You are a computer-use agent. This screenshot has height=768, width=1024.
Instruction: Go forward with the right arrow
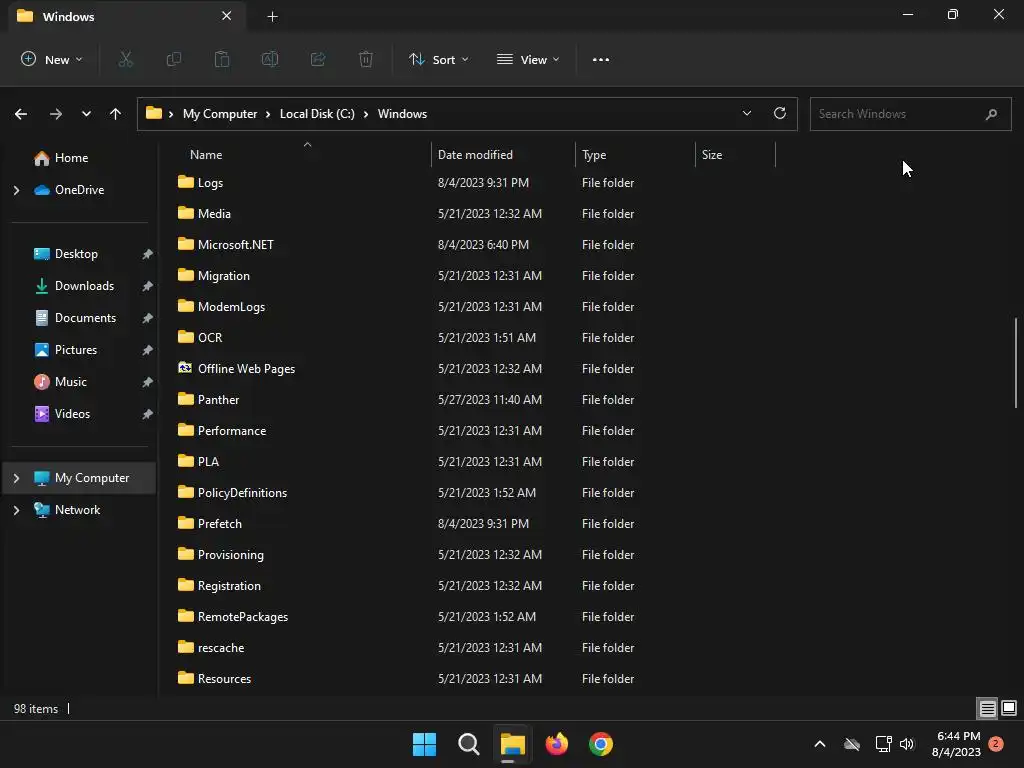[x=56, y=114]
